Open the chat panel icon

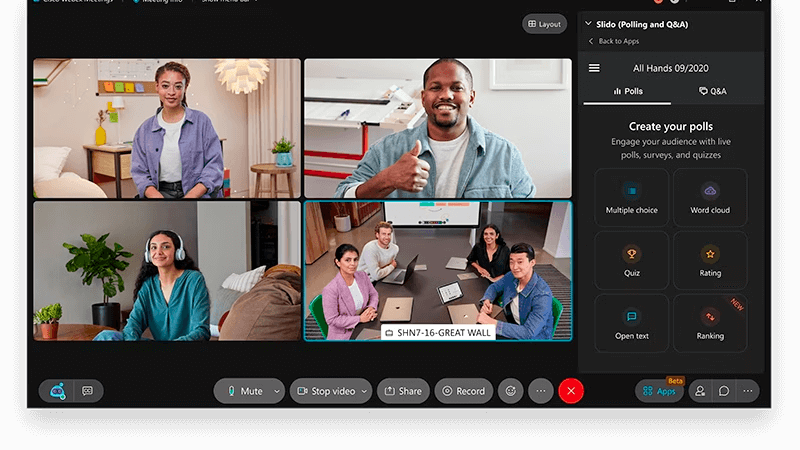[x=724, y=391]
